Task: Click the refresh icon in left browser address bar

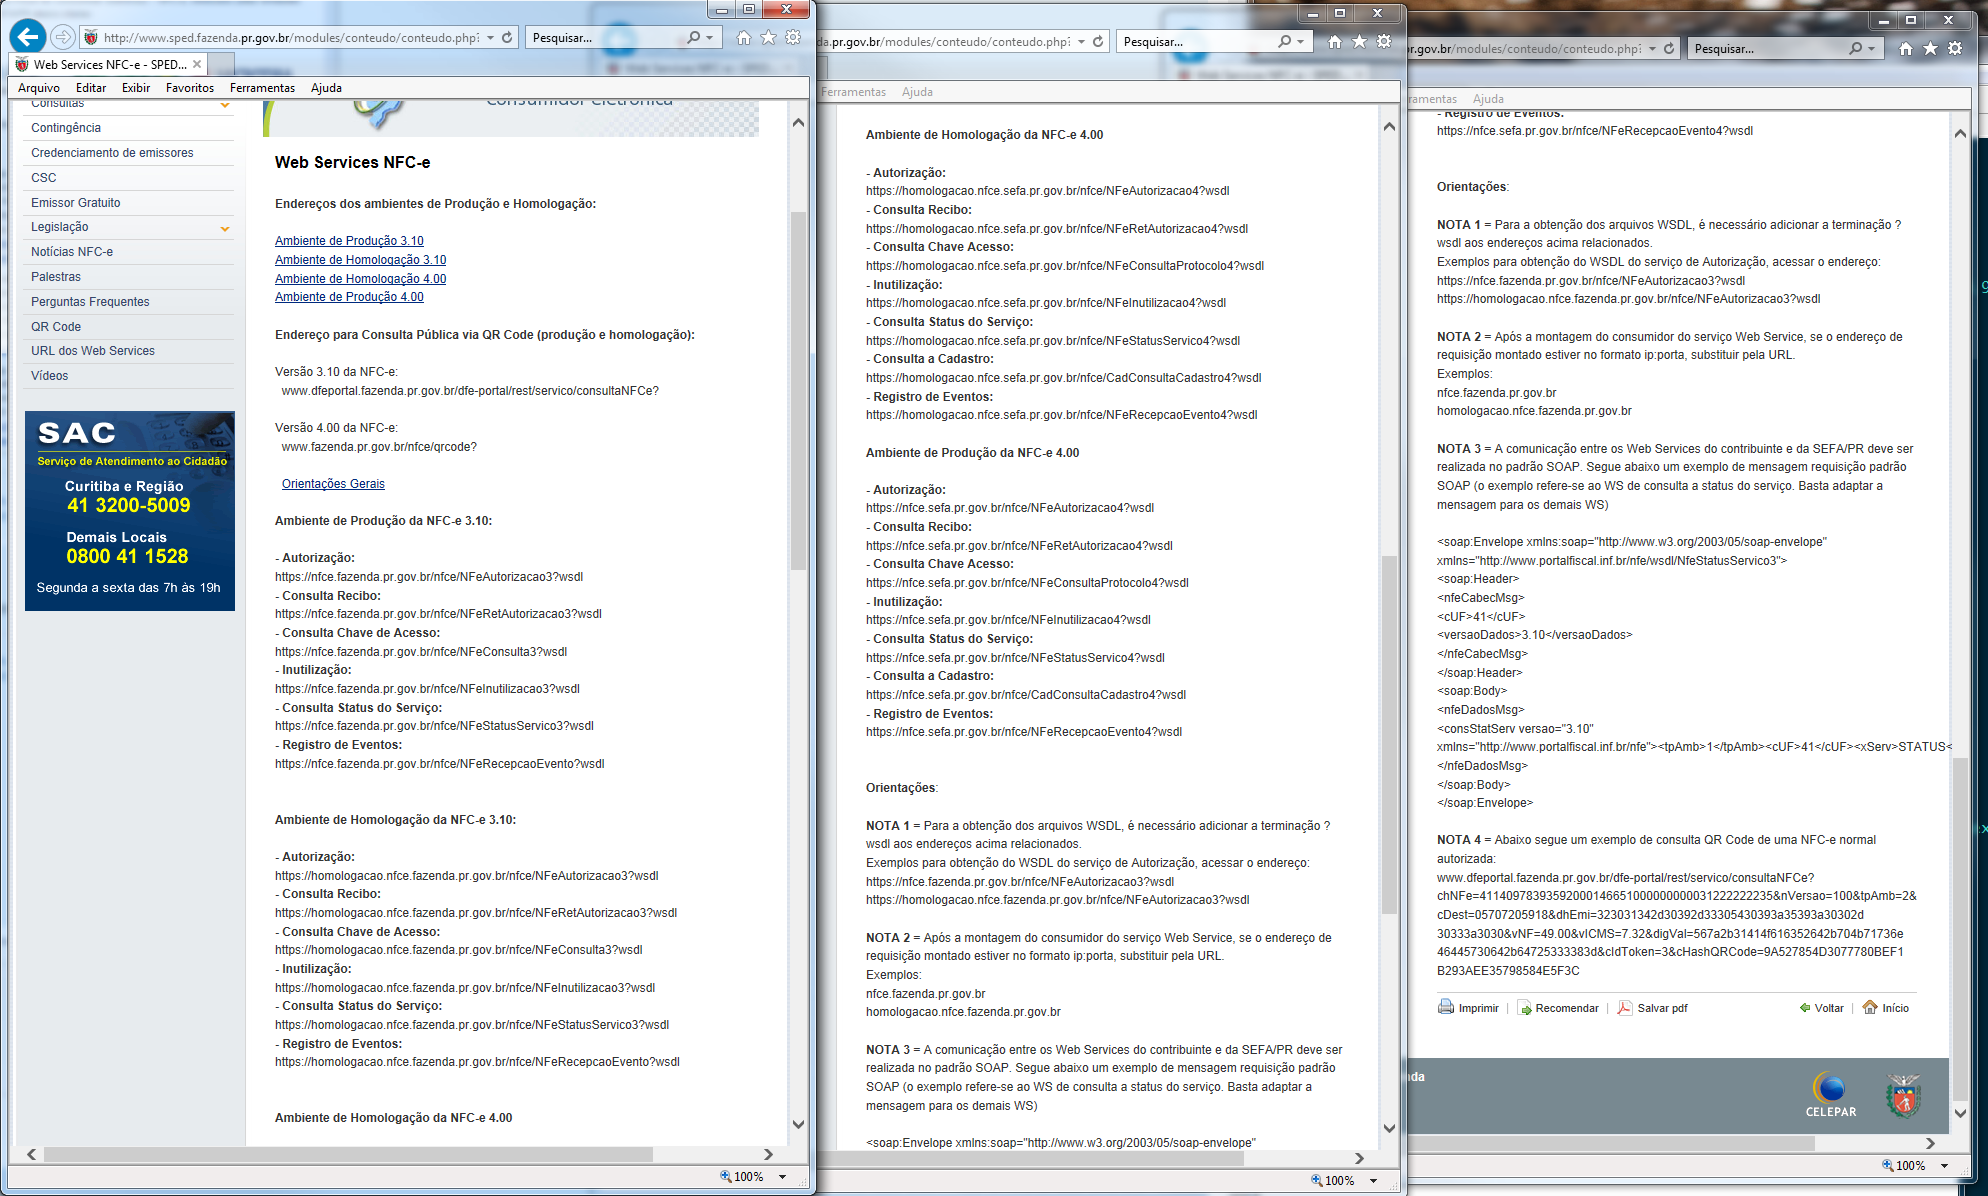Action: point(507,37)
